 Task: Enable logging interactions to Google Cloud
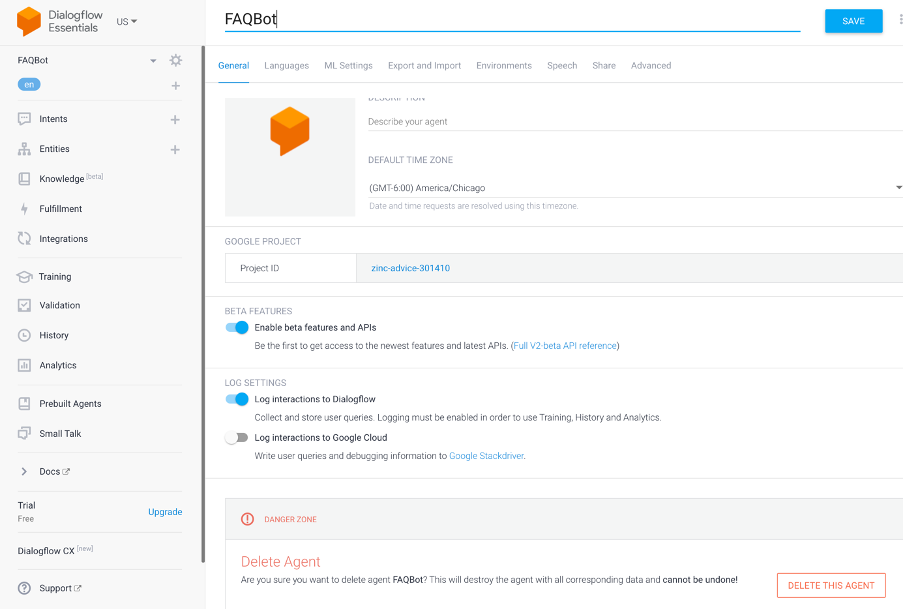pos(237,436)
